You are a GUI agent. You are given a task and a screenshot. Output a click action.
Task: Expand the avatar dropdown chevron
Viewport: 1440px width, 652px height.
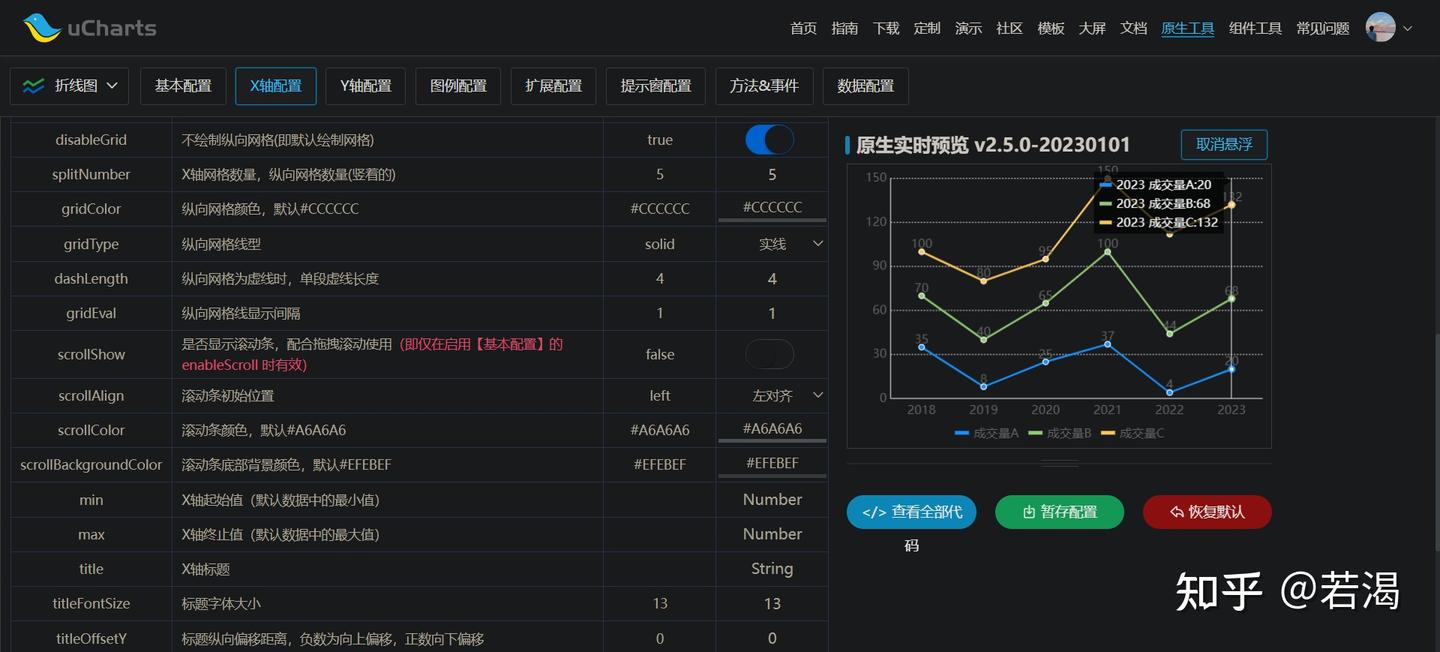(x=1408, y=28)
